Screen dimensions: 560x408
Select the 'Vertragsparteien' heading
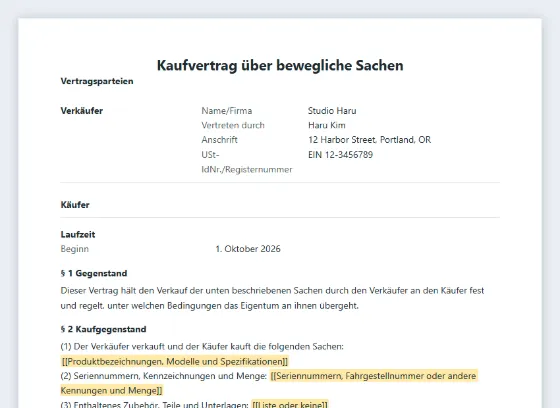pyautogui.click(x=97, y=81)
